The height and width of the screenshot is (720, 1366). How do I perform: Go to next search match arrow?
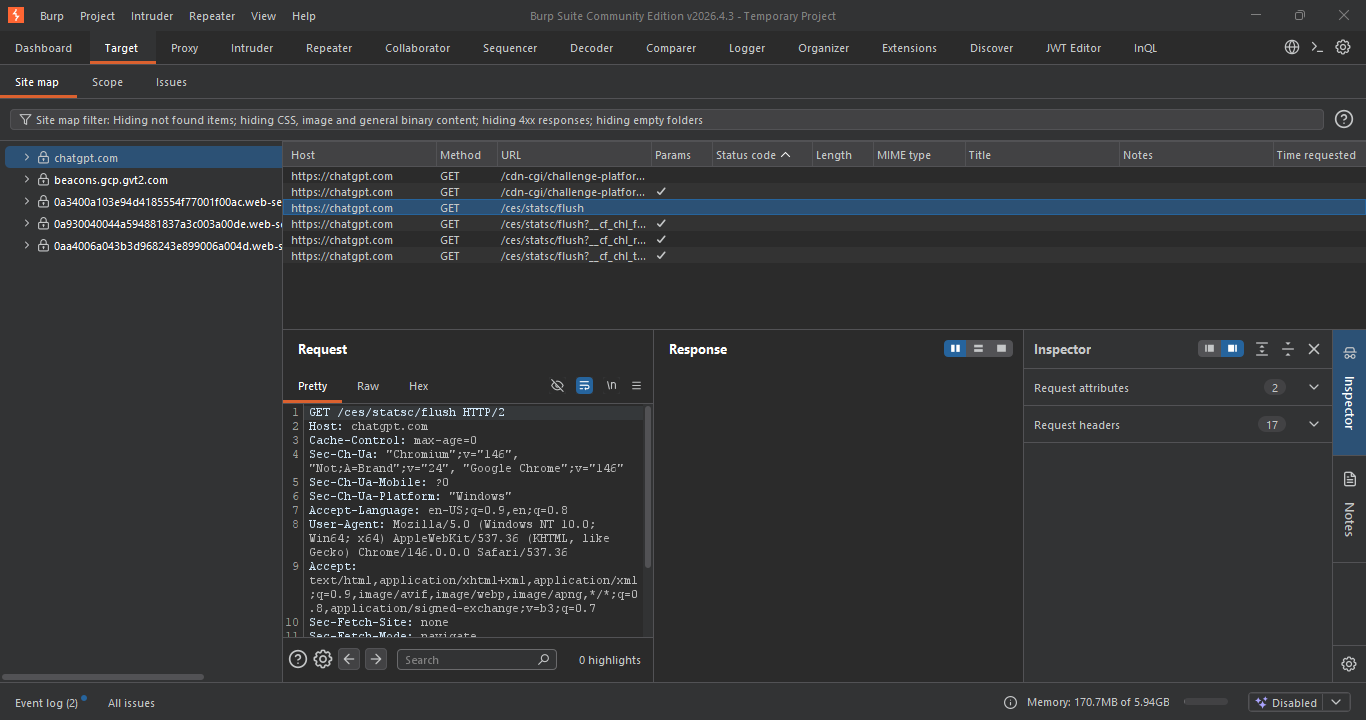tap(376, 659)
